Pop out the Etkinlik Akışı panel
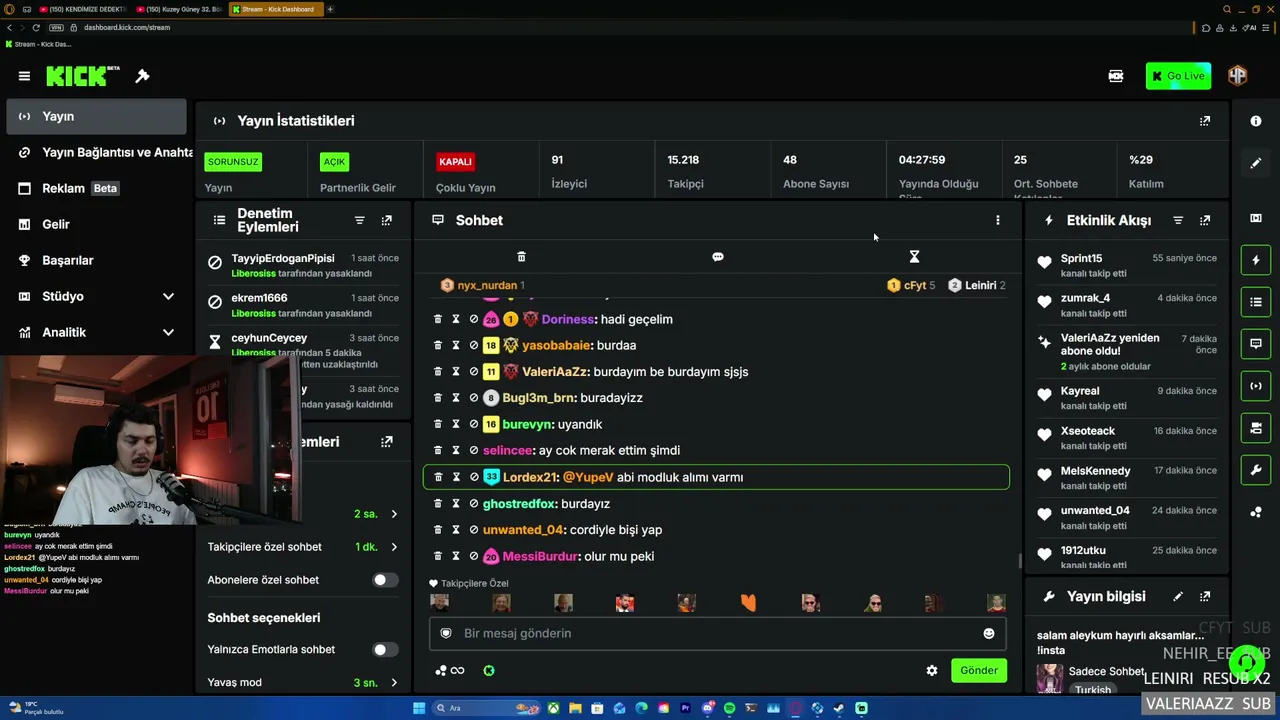The image size is (1280, 720). 1205,220
